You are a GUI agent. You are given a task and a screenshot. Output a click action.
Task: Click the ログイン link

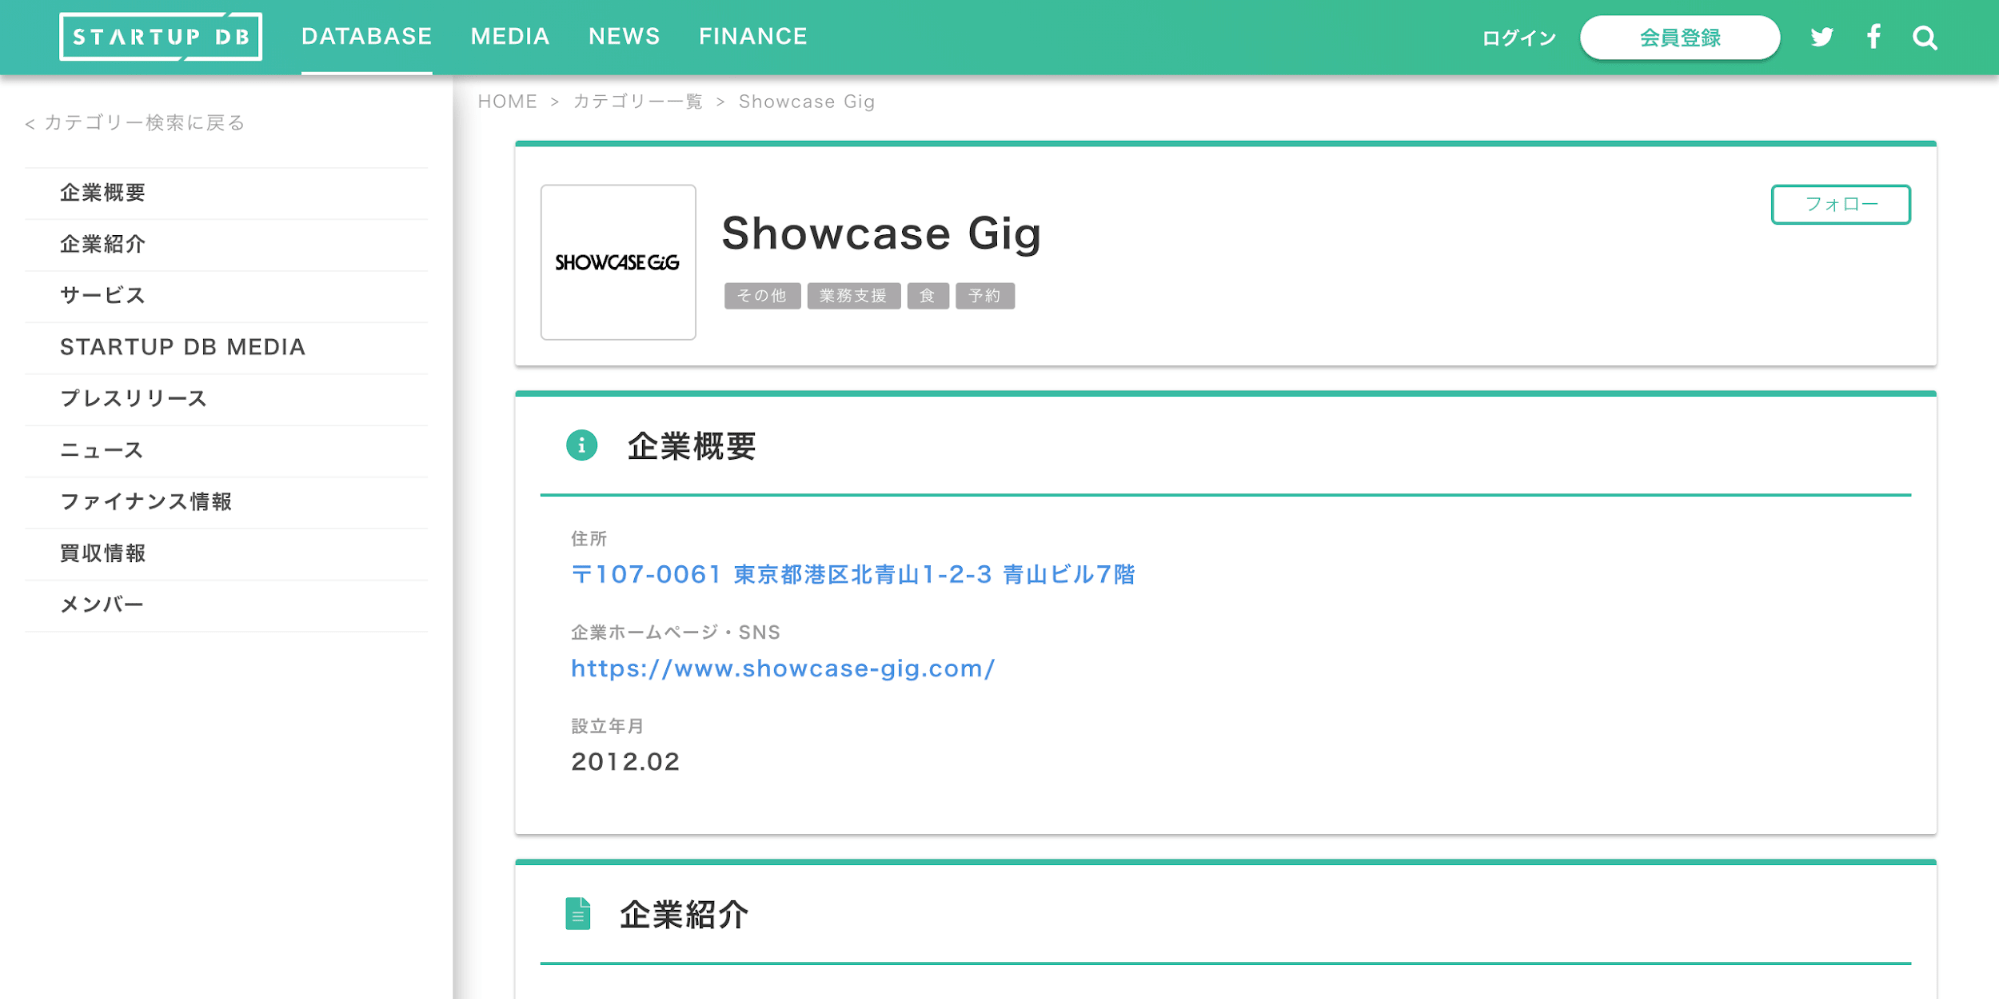tap(1519, 38)
